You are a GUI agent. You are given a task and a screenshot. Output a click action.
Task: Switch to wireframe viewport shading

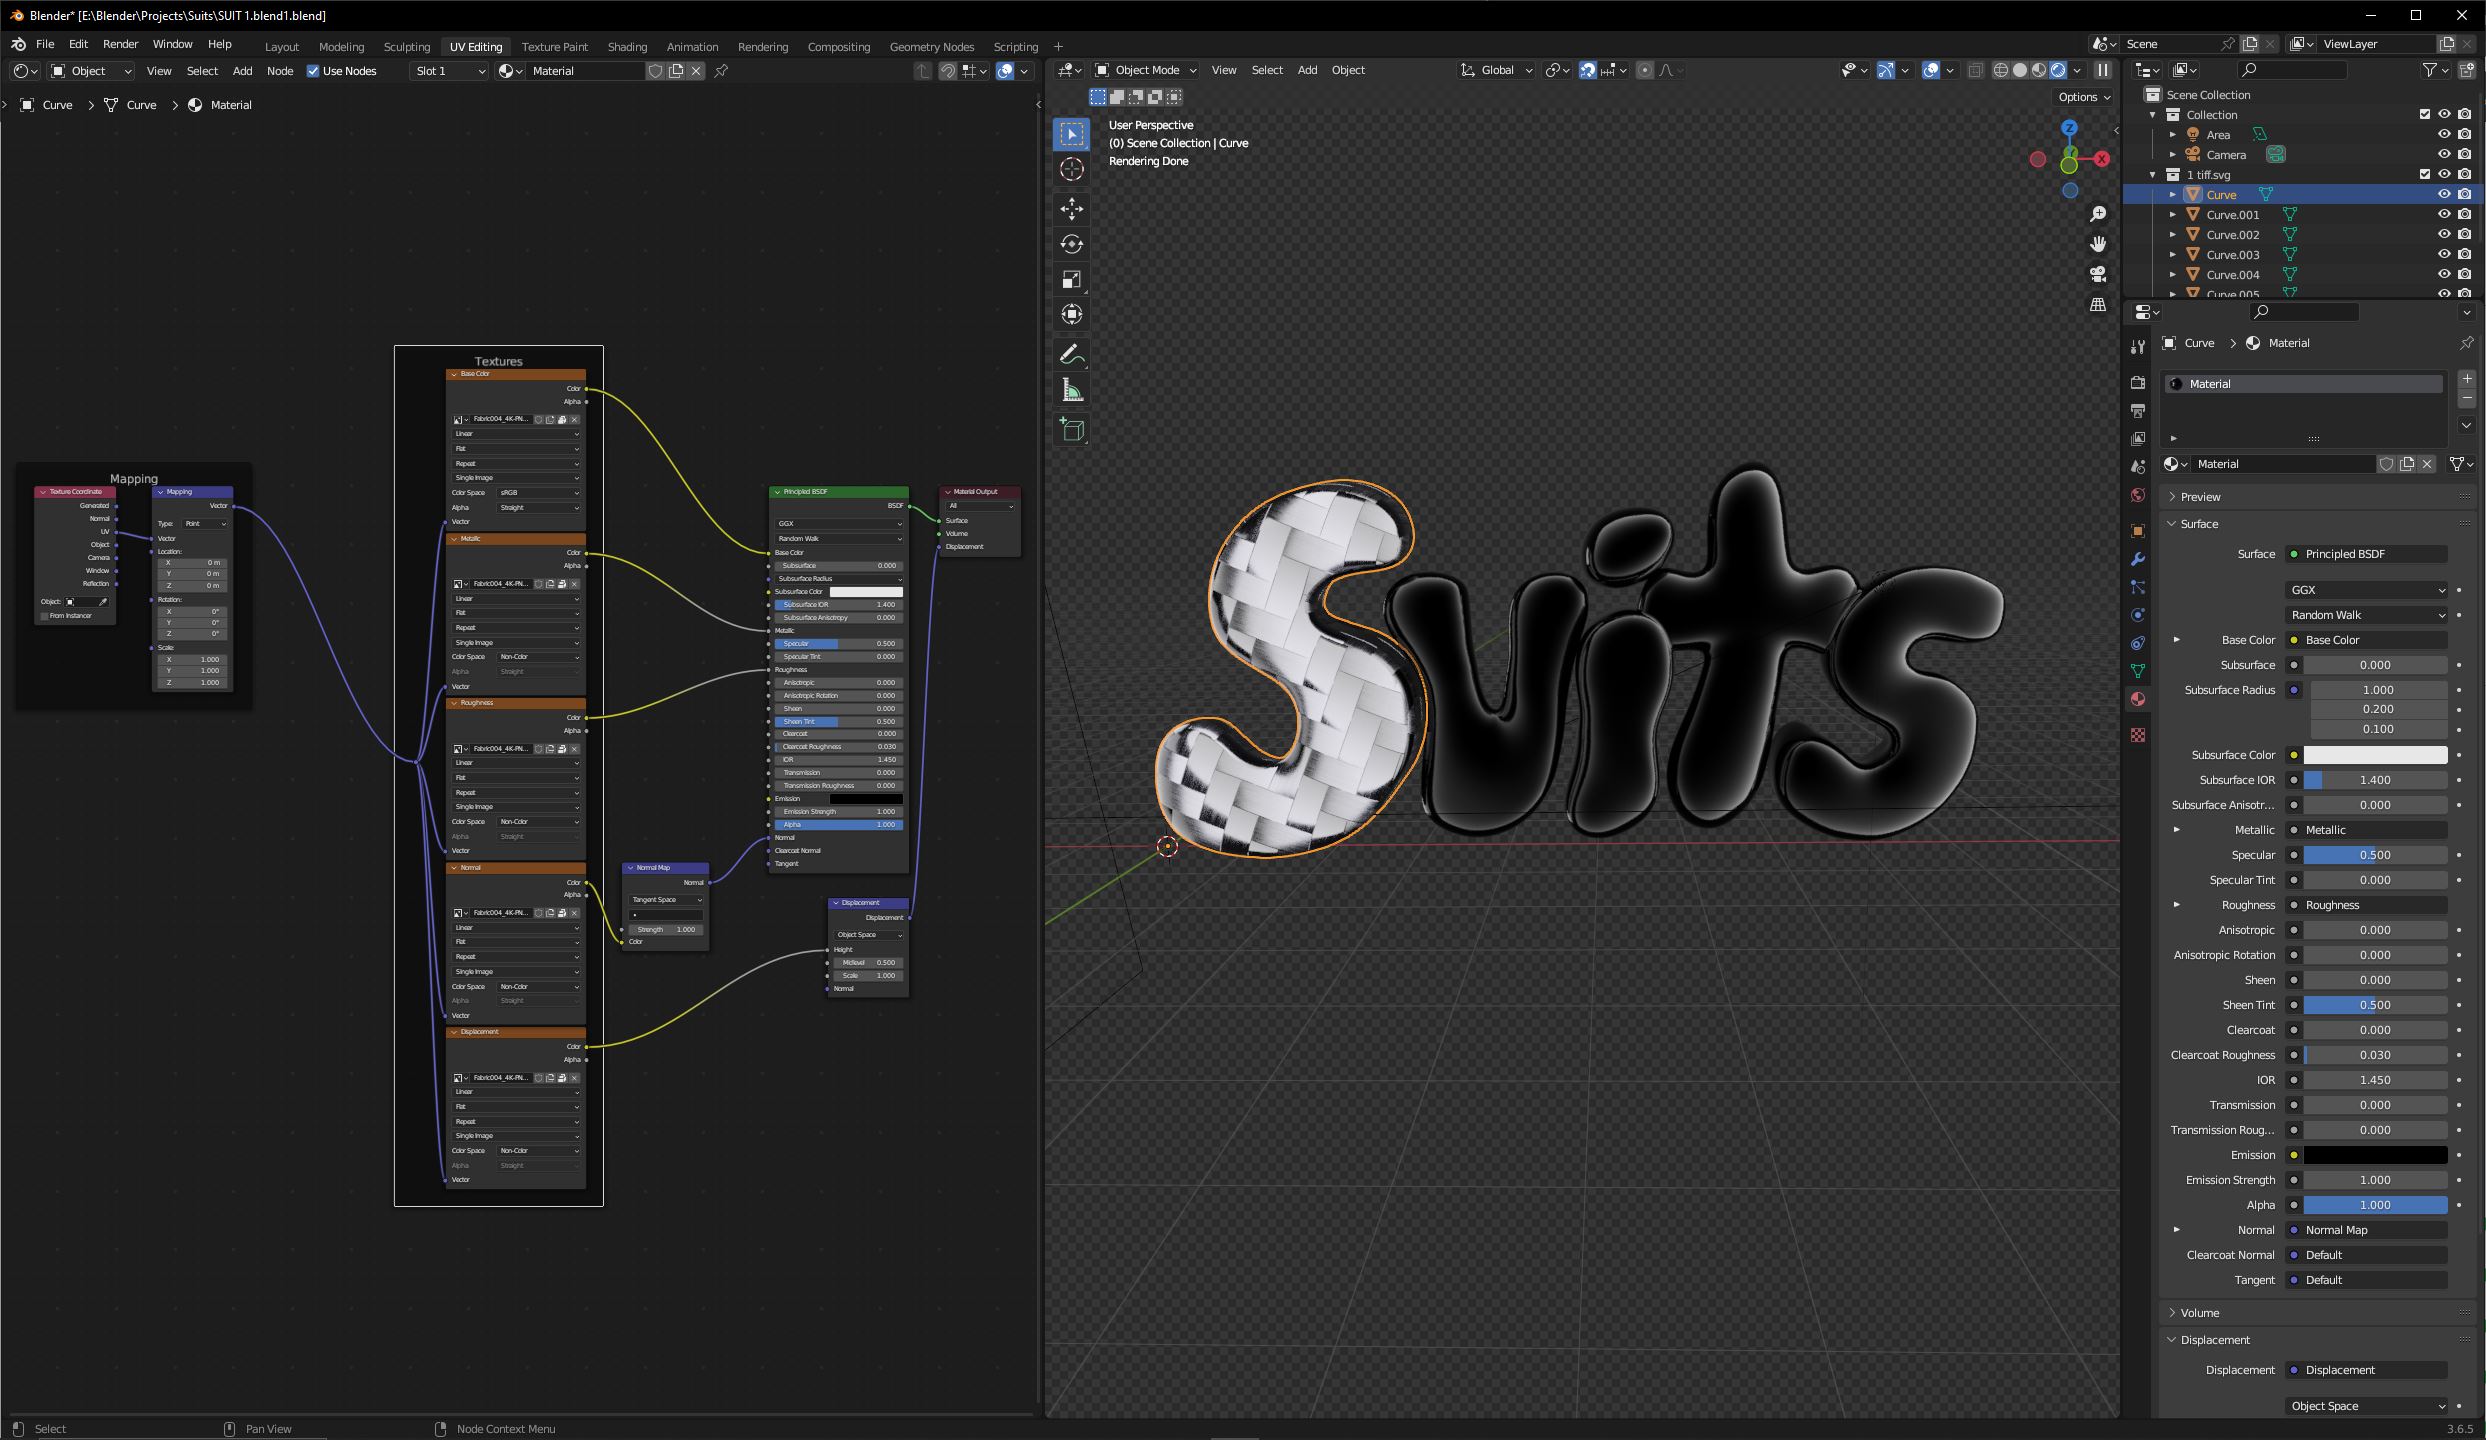[x=2001, y=70]
